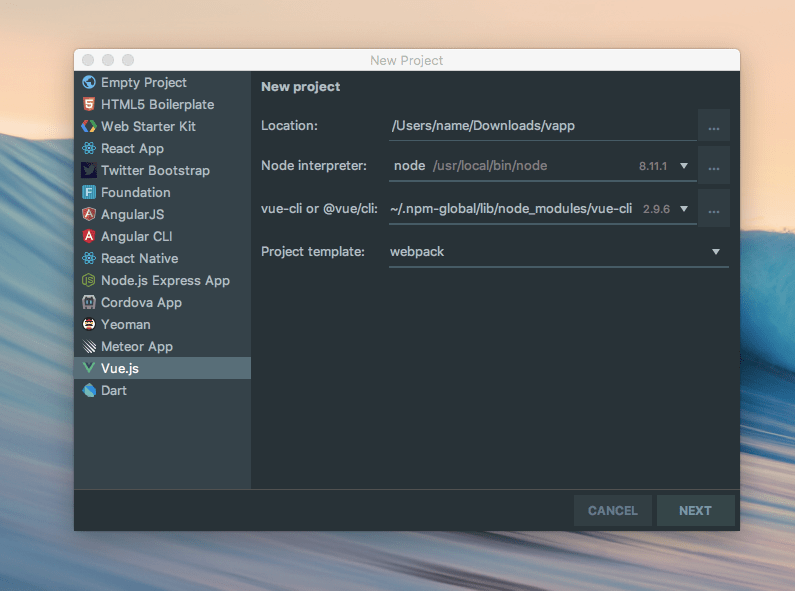Image resolution: width=795 pixels, height=591 pixels.
Task: Click the CANCEL button
Action: [612, 510]
